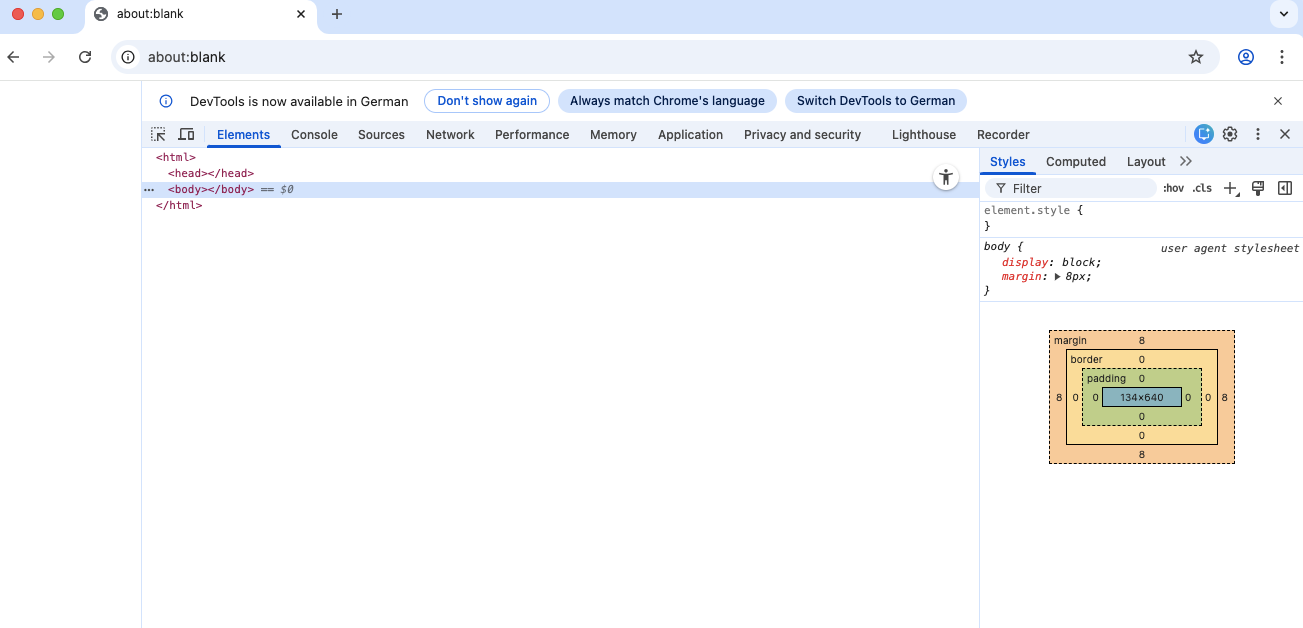Screen dimensions: 1303x628
Task: Close the DevTools panel
Action: click(x=1285, y=134)
